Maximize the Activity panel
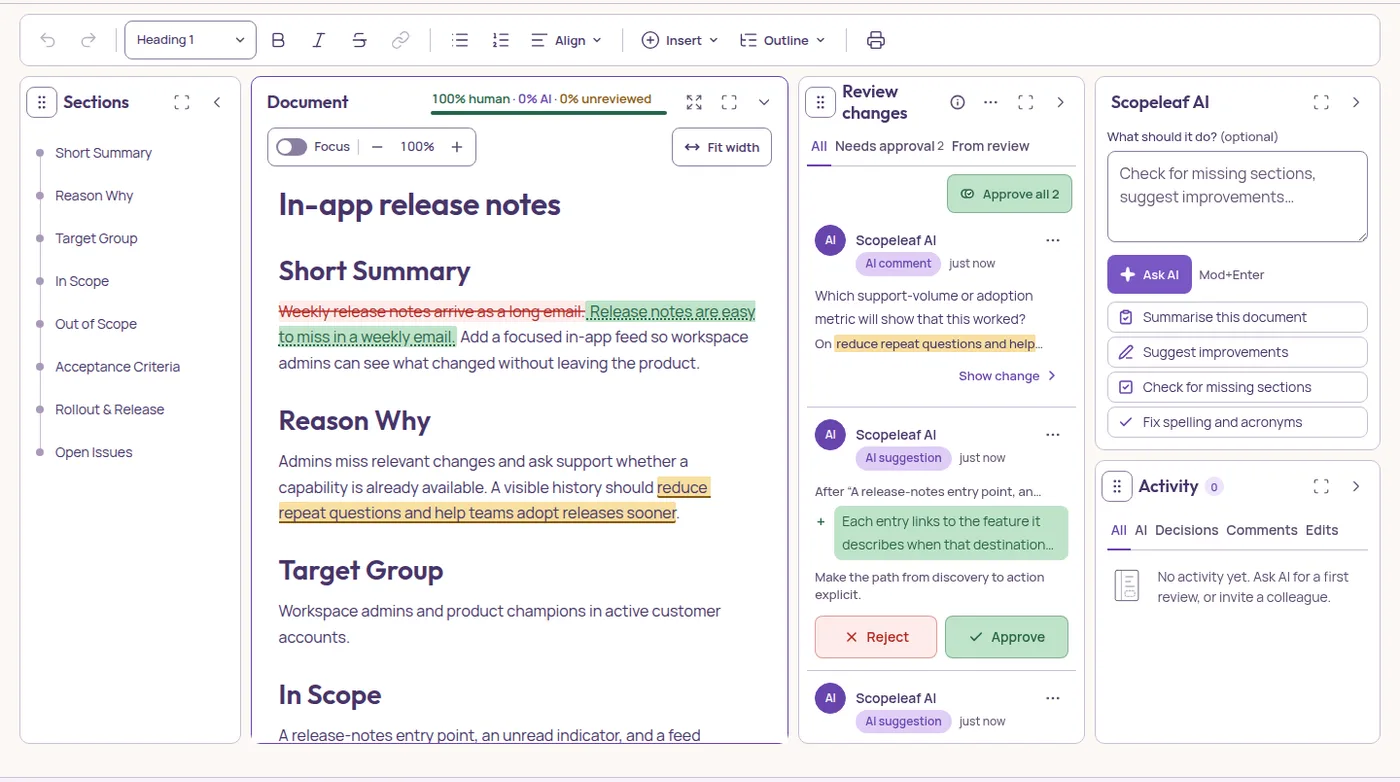This screenshot has height=782, width=1400. (x=1321, y=486)
